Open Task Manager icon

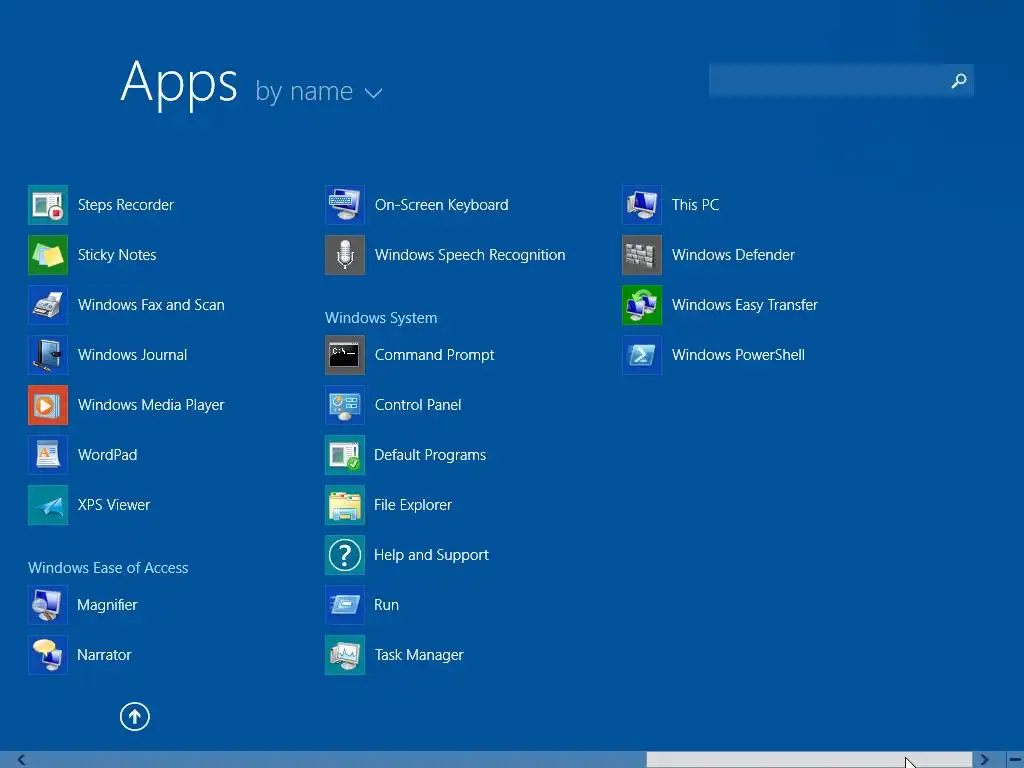(x=345, y=655)
